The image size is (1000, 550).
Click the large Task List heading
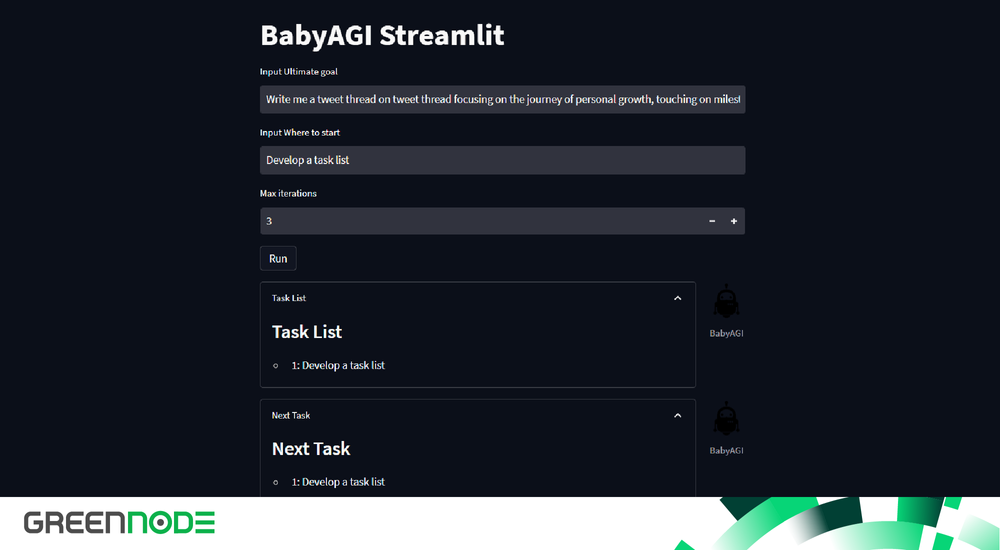(x=307, y=332)
